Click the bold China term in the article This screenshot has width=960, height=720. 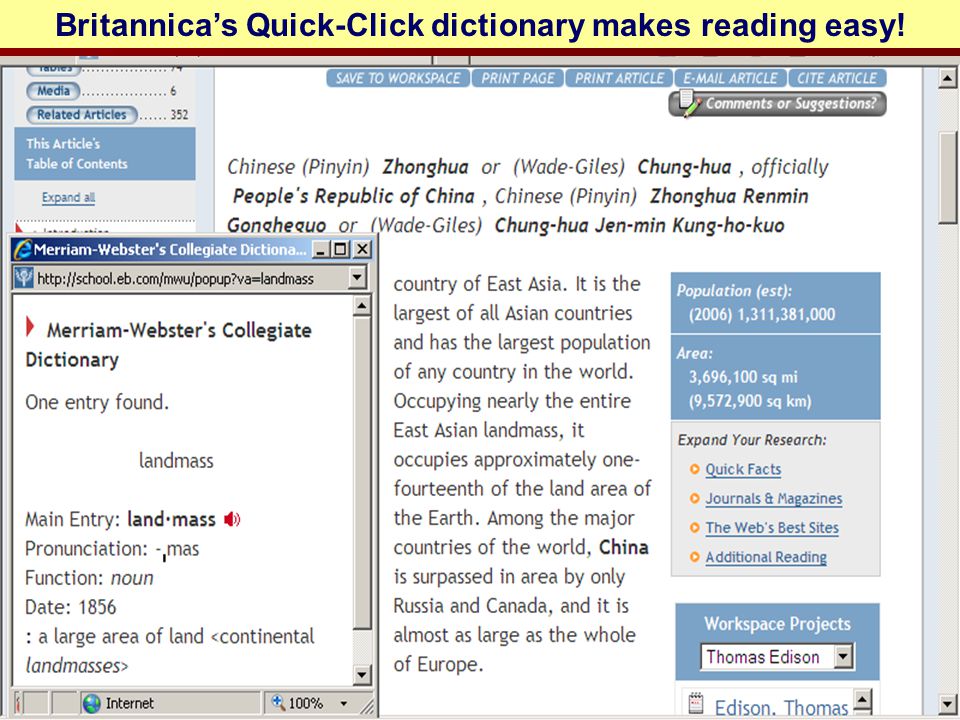click(623, 547)
